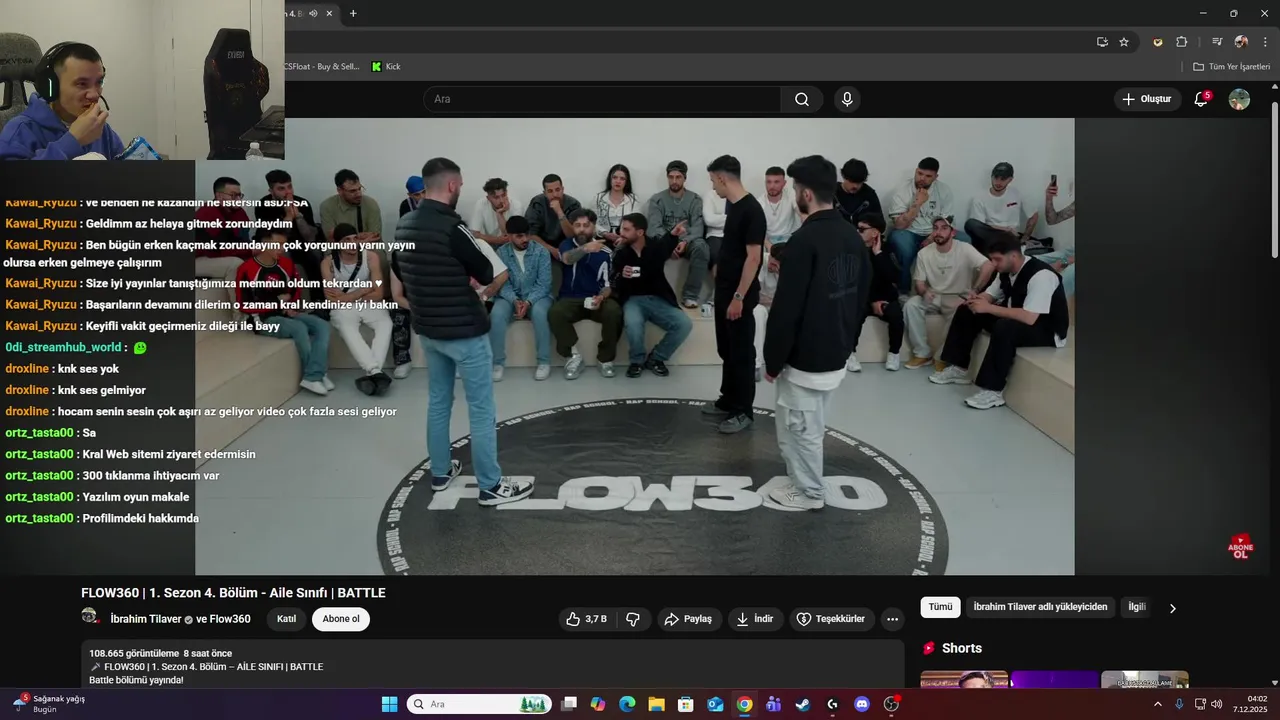This screenshot has height=720, width=1280.
Task: Show hidden system tray icons chevron
Action: point(1158,704)
